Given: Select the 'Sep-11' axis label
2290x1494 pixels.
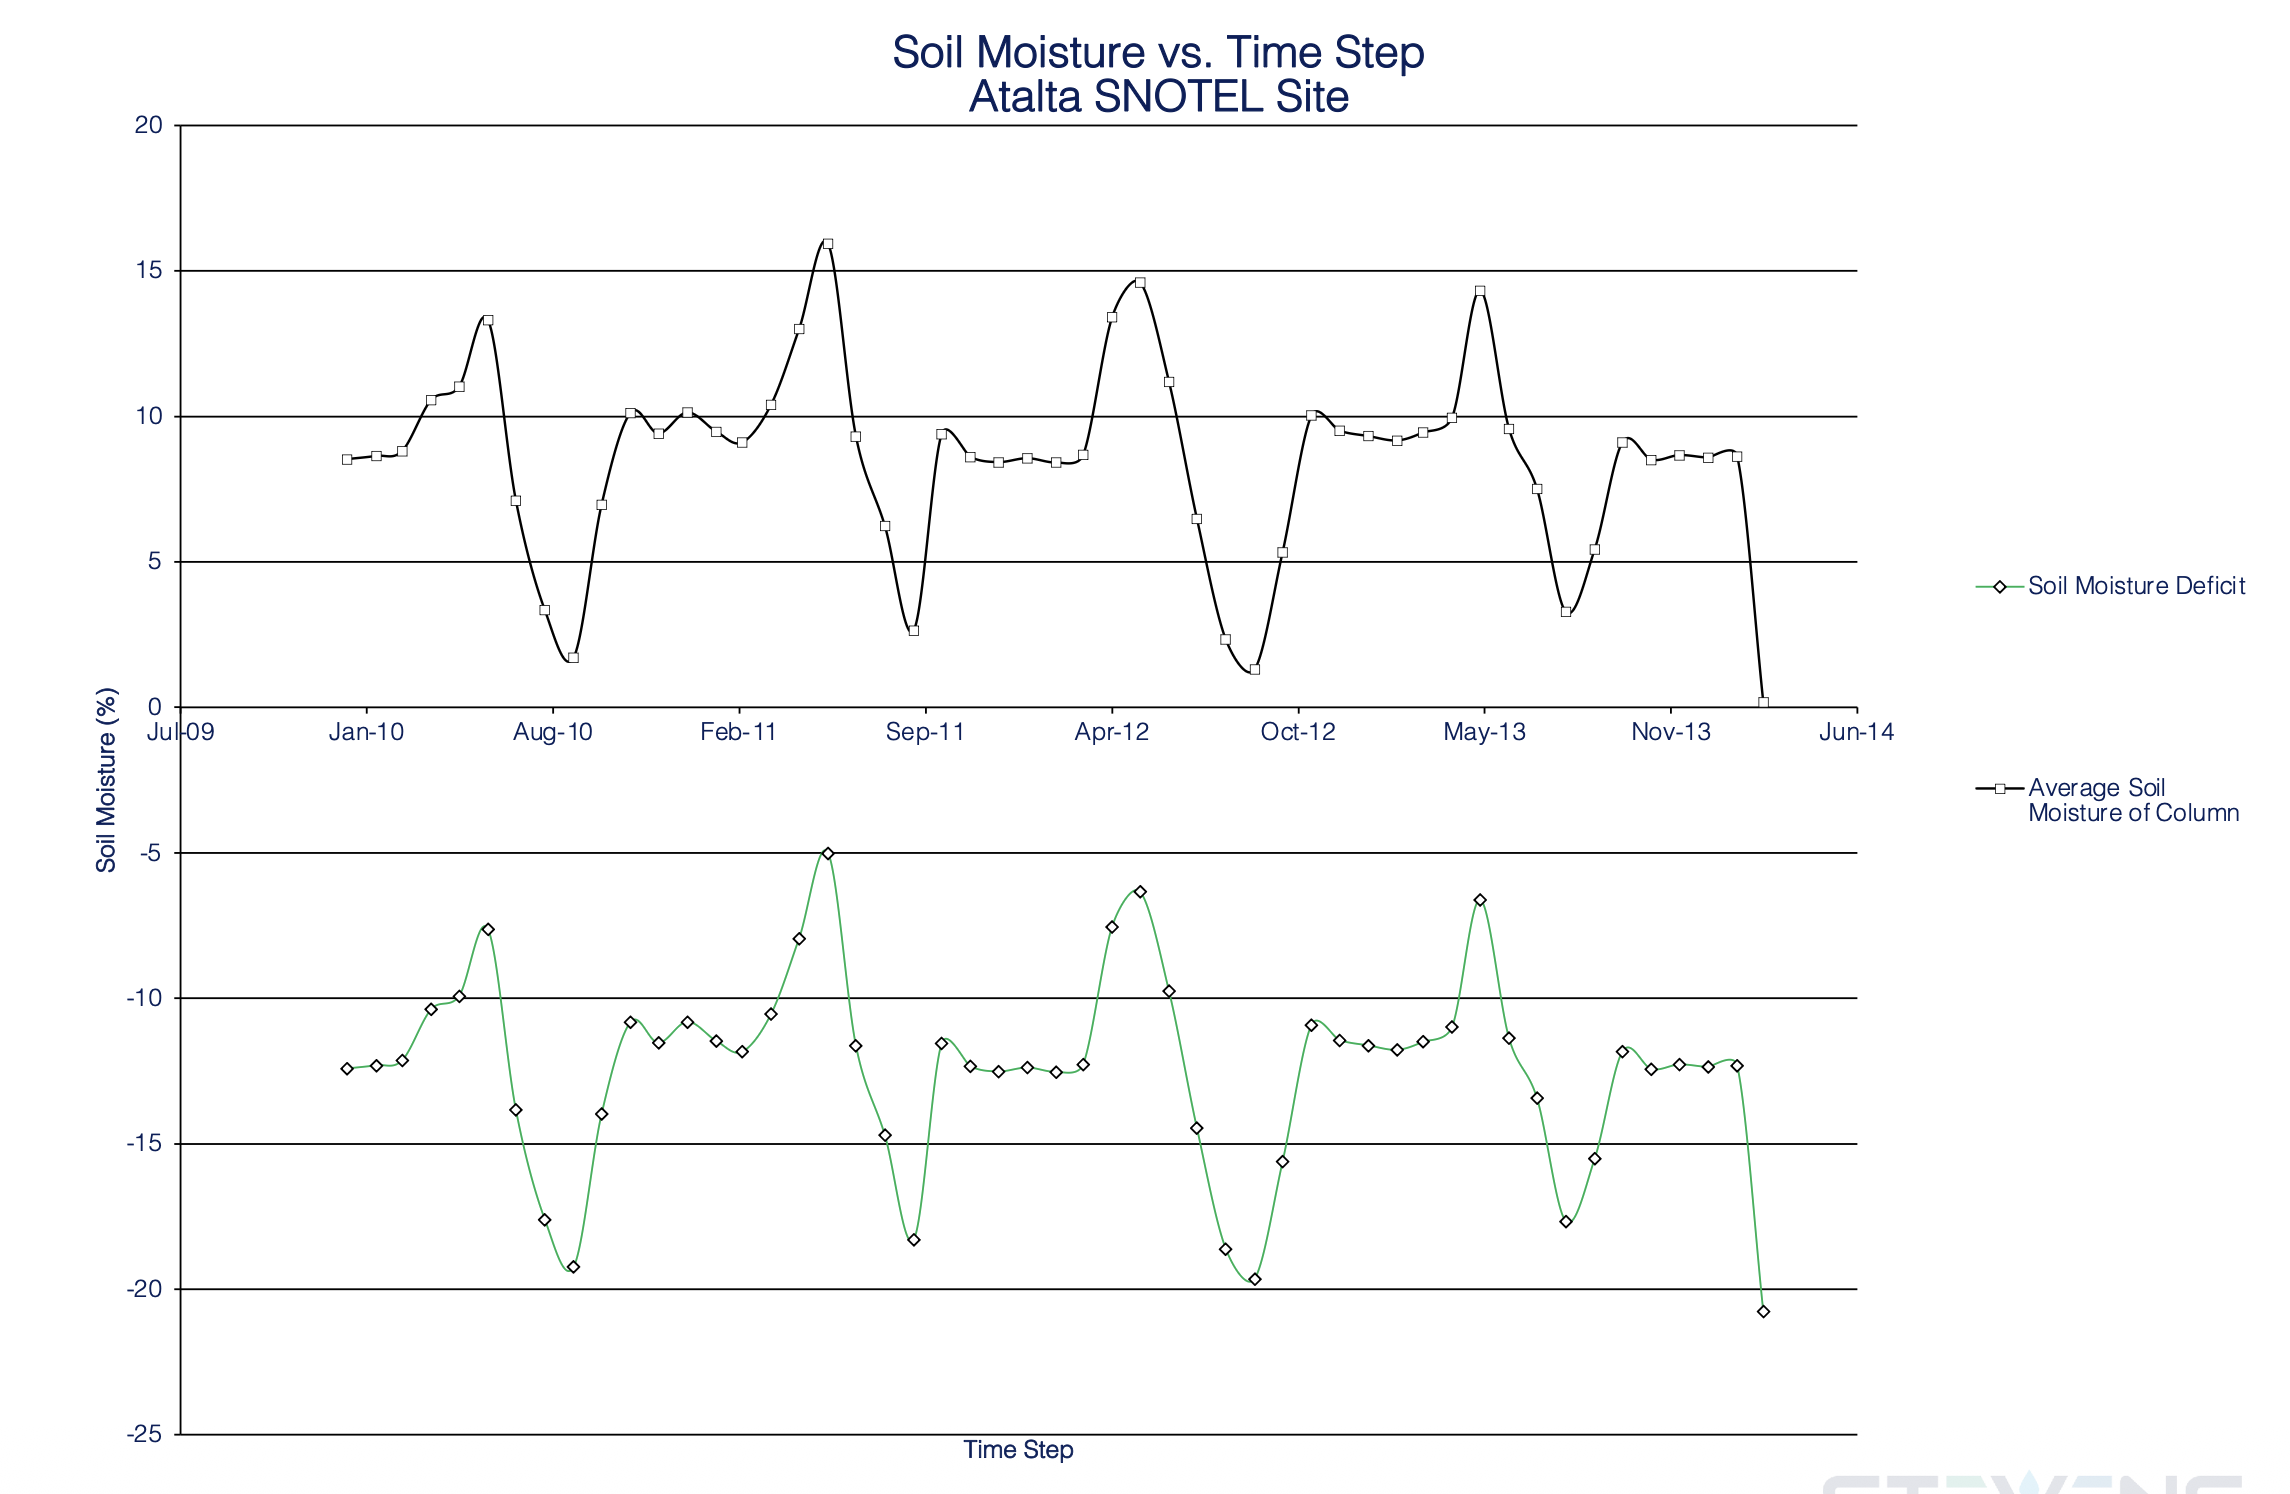Looking at the screenshot, I should pyautogui.click(x=925, y=732).
